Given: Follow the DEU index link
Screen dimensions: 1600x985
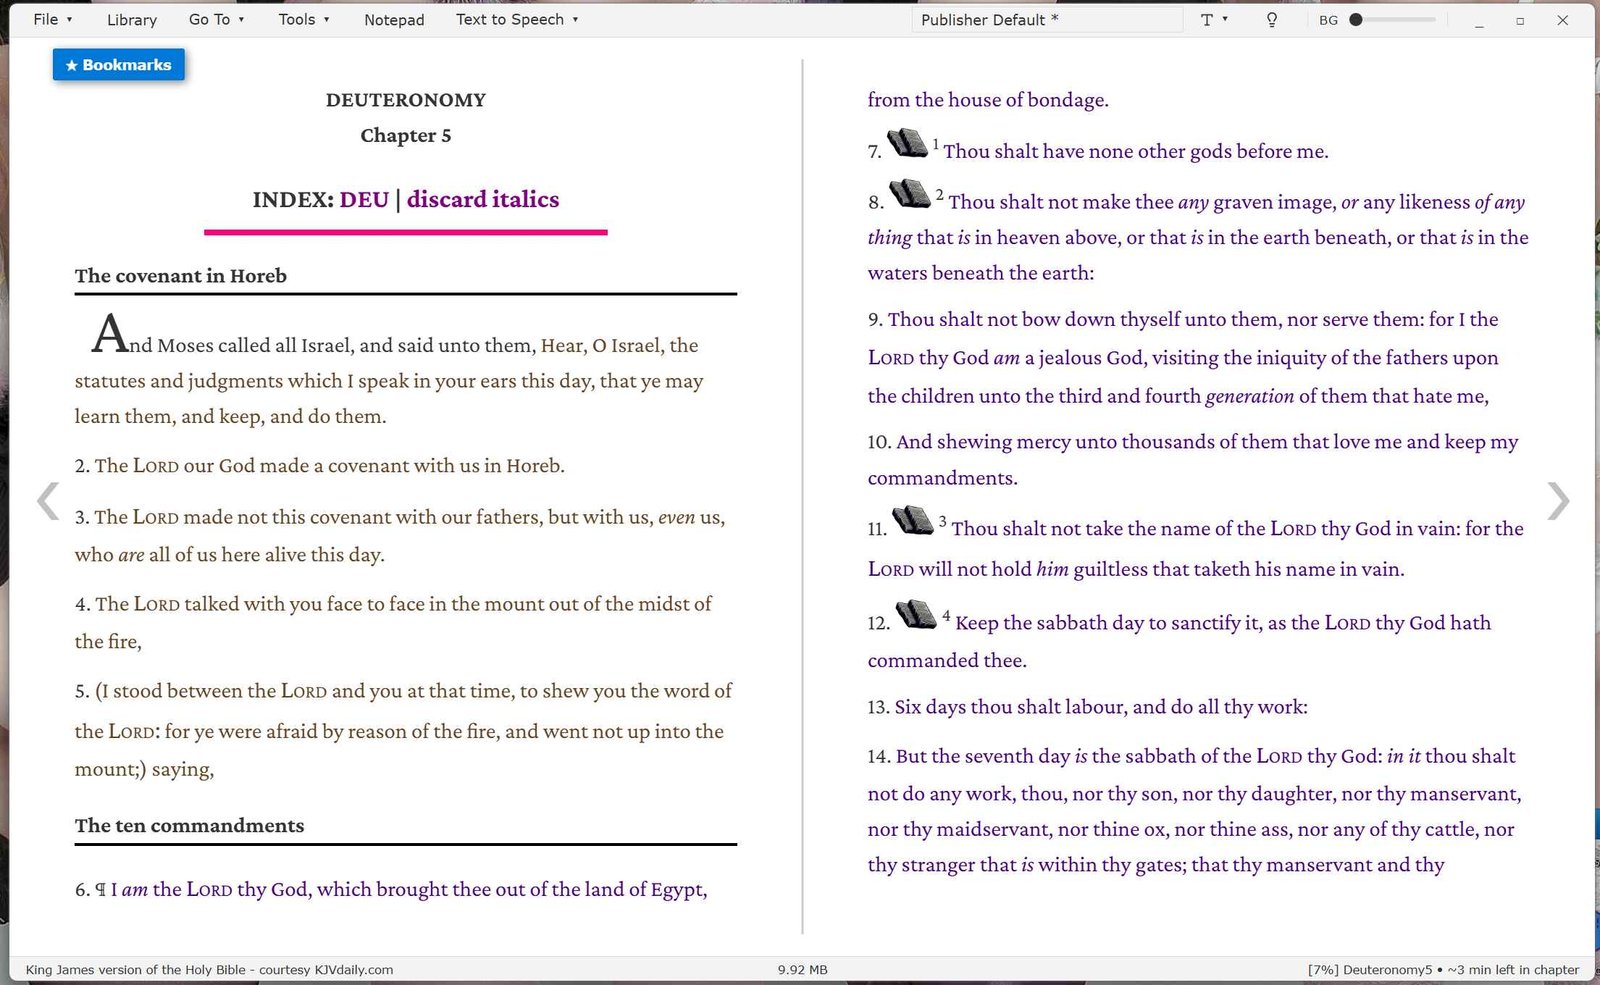Looking at the screenshot, I should 364,199.
